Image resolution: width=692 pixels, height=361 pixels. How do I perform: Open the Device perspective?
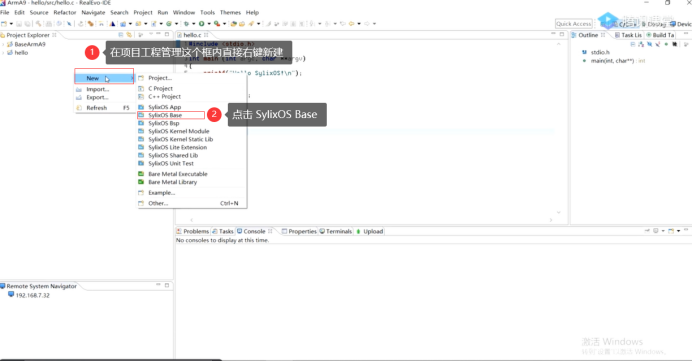coord(681,24)
